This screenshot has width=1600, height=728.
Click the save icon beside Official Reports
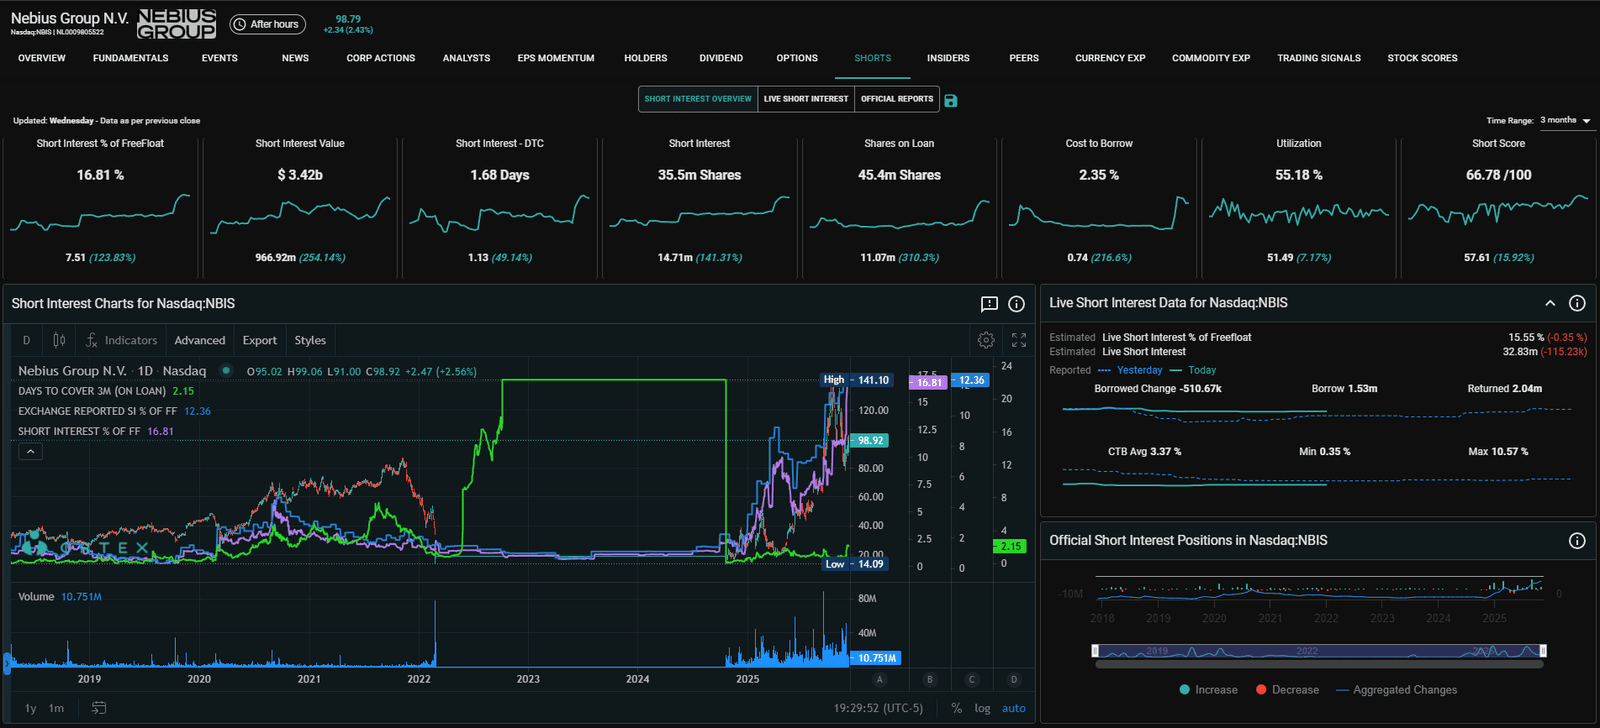tap(951, 100)
